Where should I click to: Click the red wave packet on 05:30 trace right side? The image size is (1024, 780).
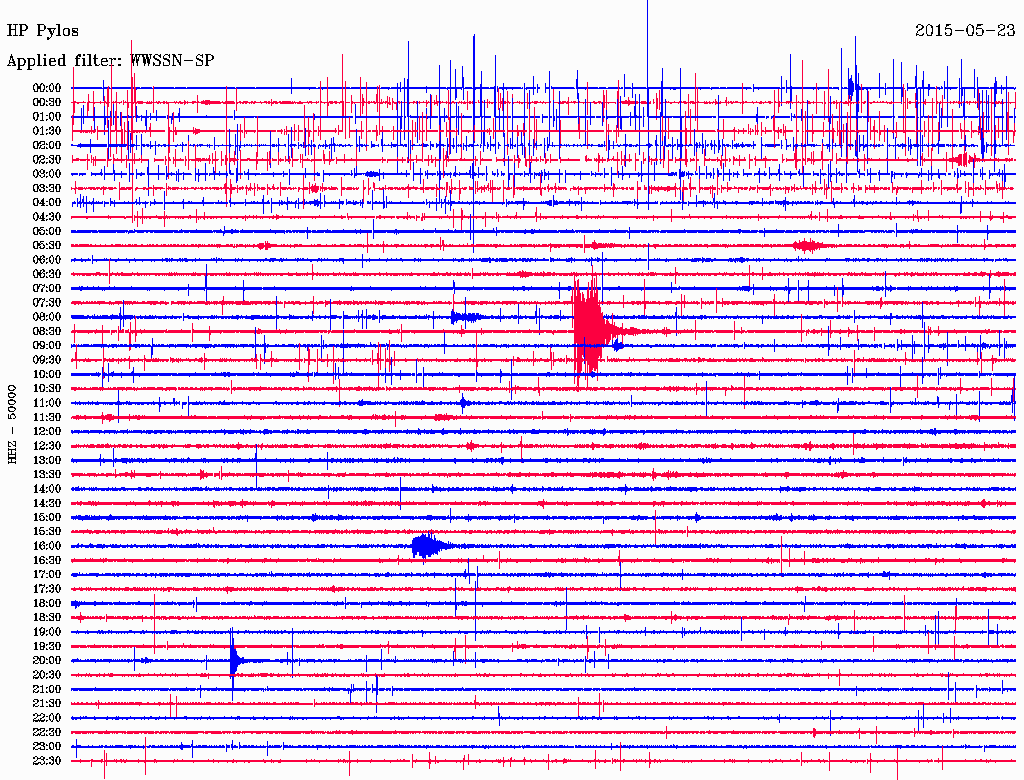[x=808, y=246]
